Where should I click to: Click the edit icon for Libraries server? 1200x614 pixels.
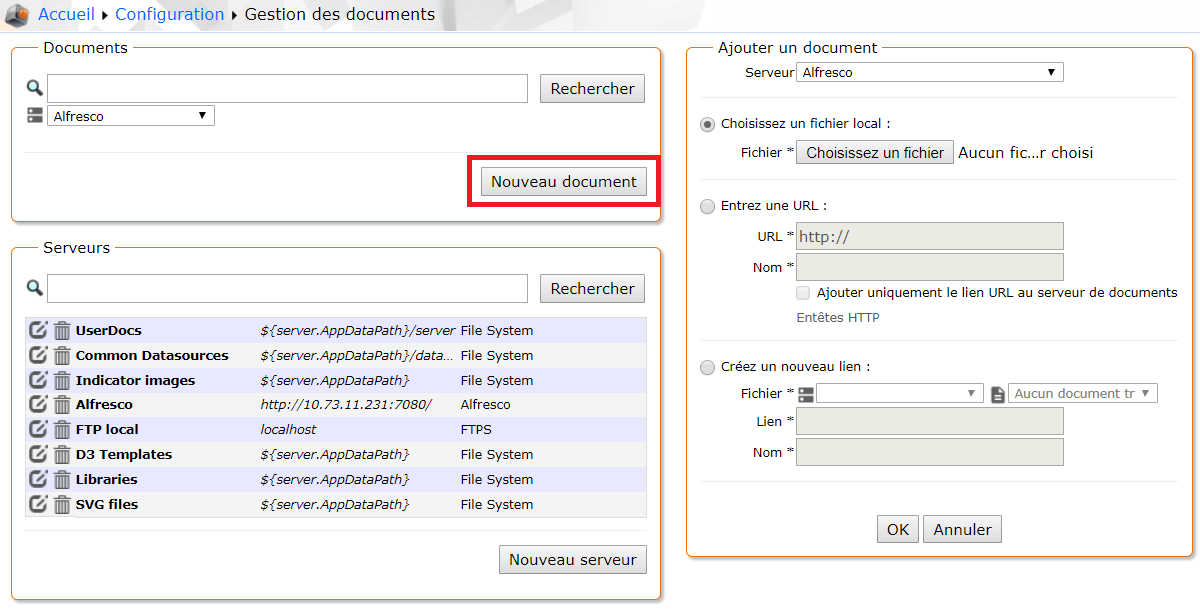[38, 479]
